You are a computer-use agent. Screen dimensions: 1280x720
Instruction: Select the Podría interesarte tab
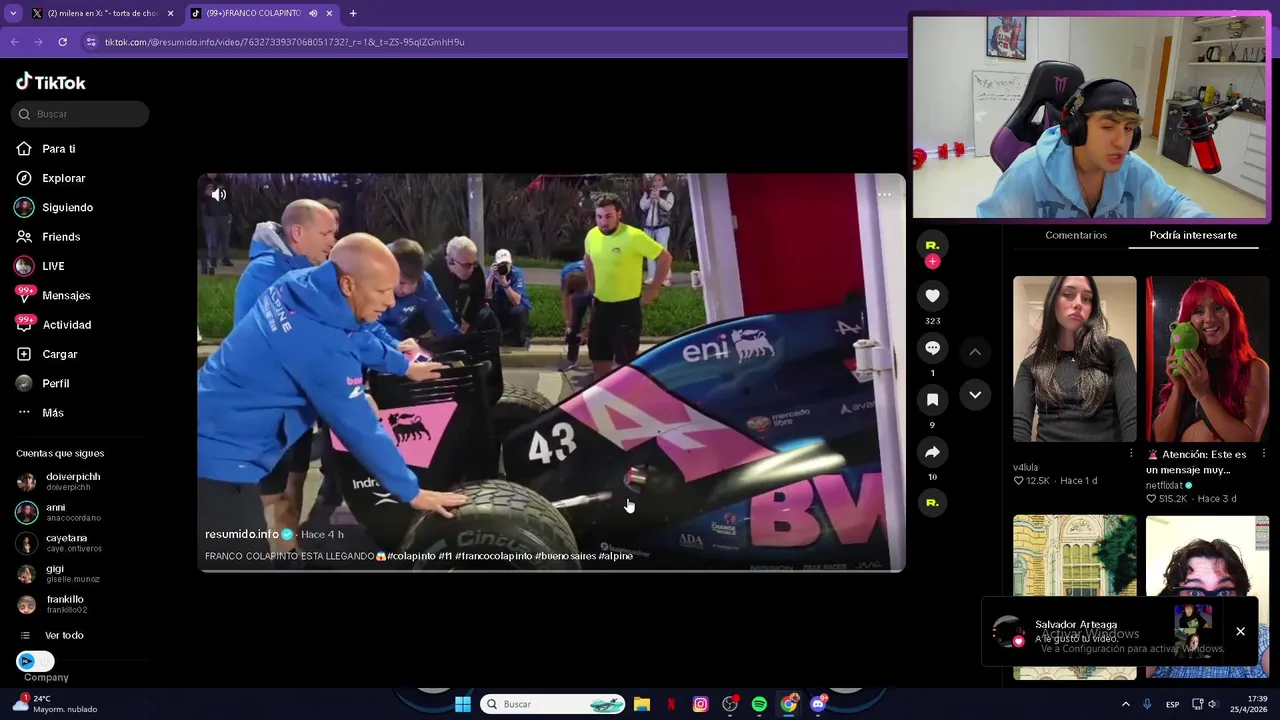tap(1193, 235)
